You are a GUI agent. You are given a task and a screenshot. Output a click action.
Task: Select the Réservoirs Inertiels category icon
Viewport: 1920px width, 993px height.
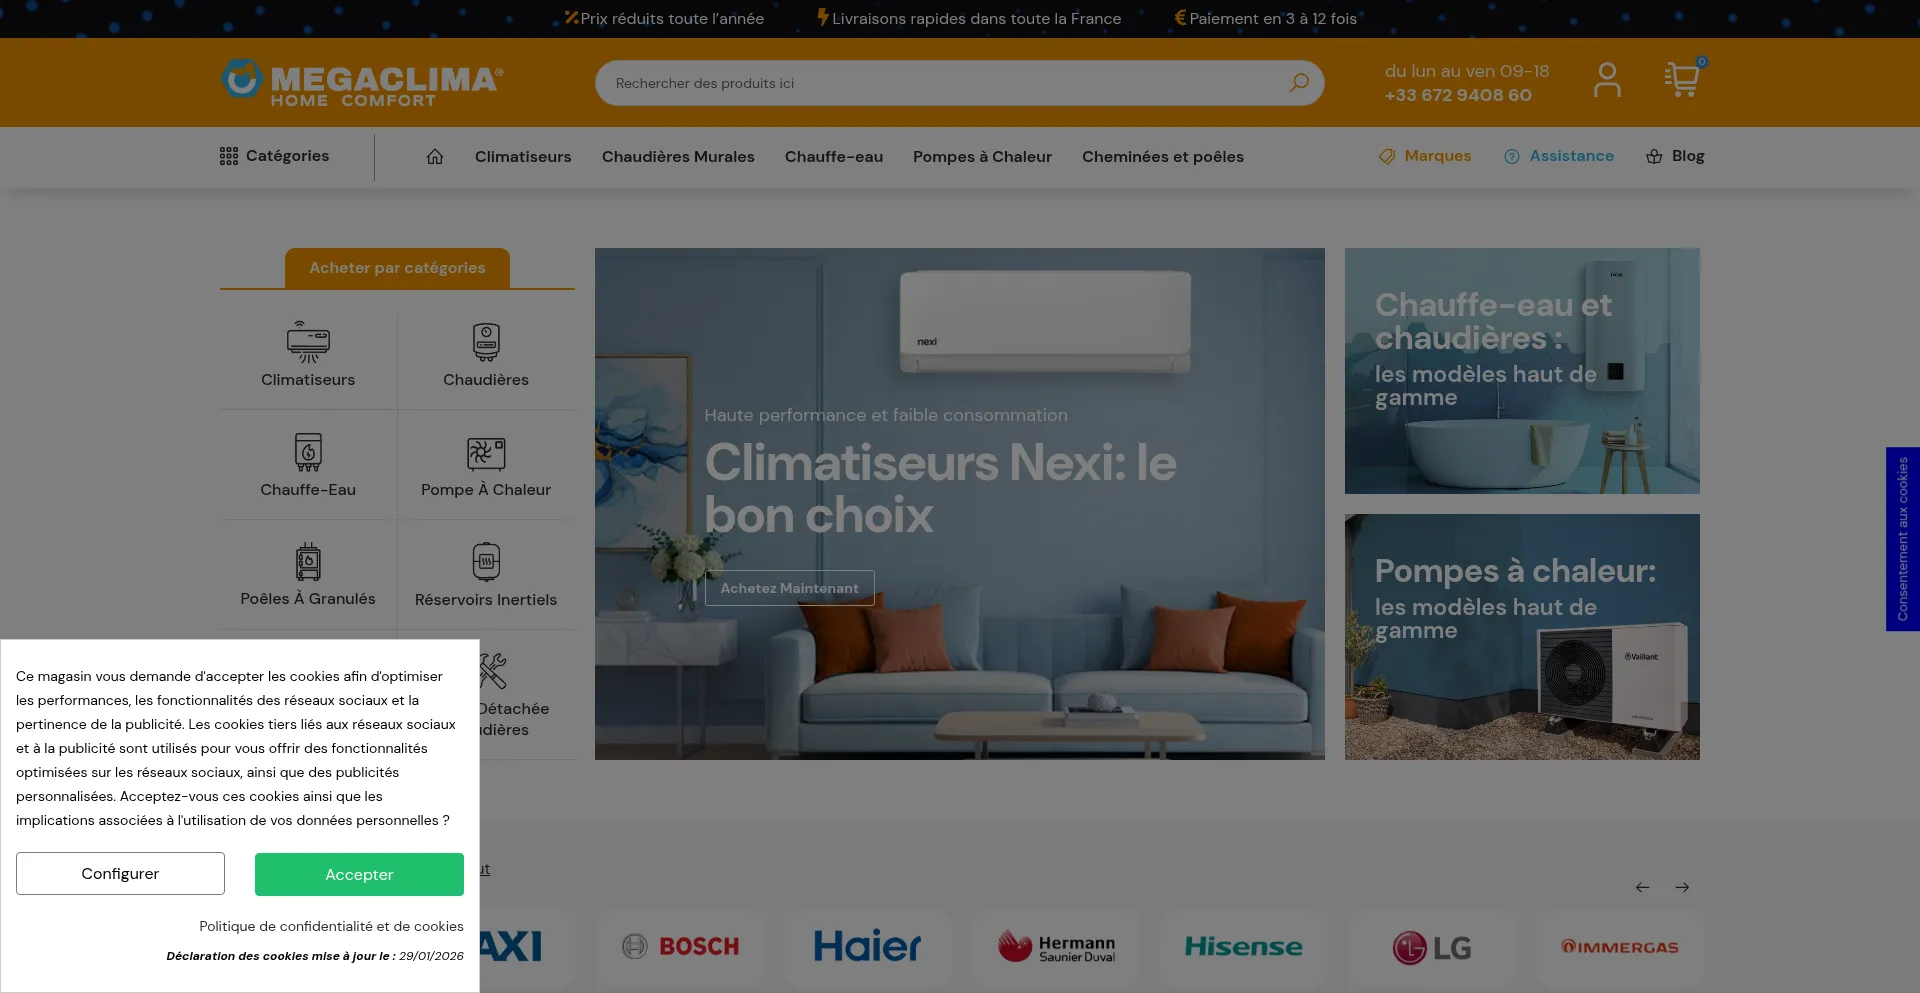(x=486, y=562)
